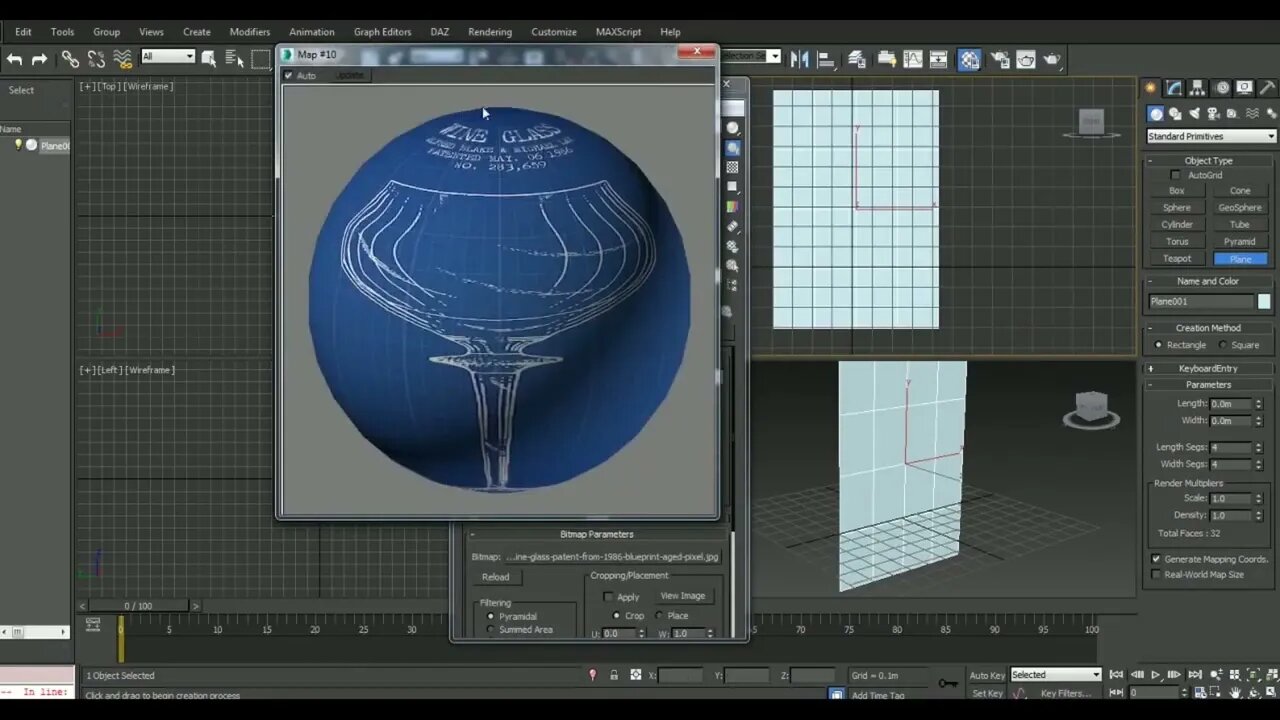Choose the Rectangular Selection Region tool

[x=261, y=59]
